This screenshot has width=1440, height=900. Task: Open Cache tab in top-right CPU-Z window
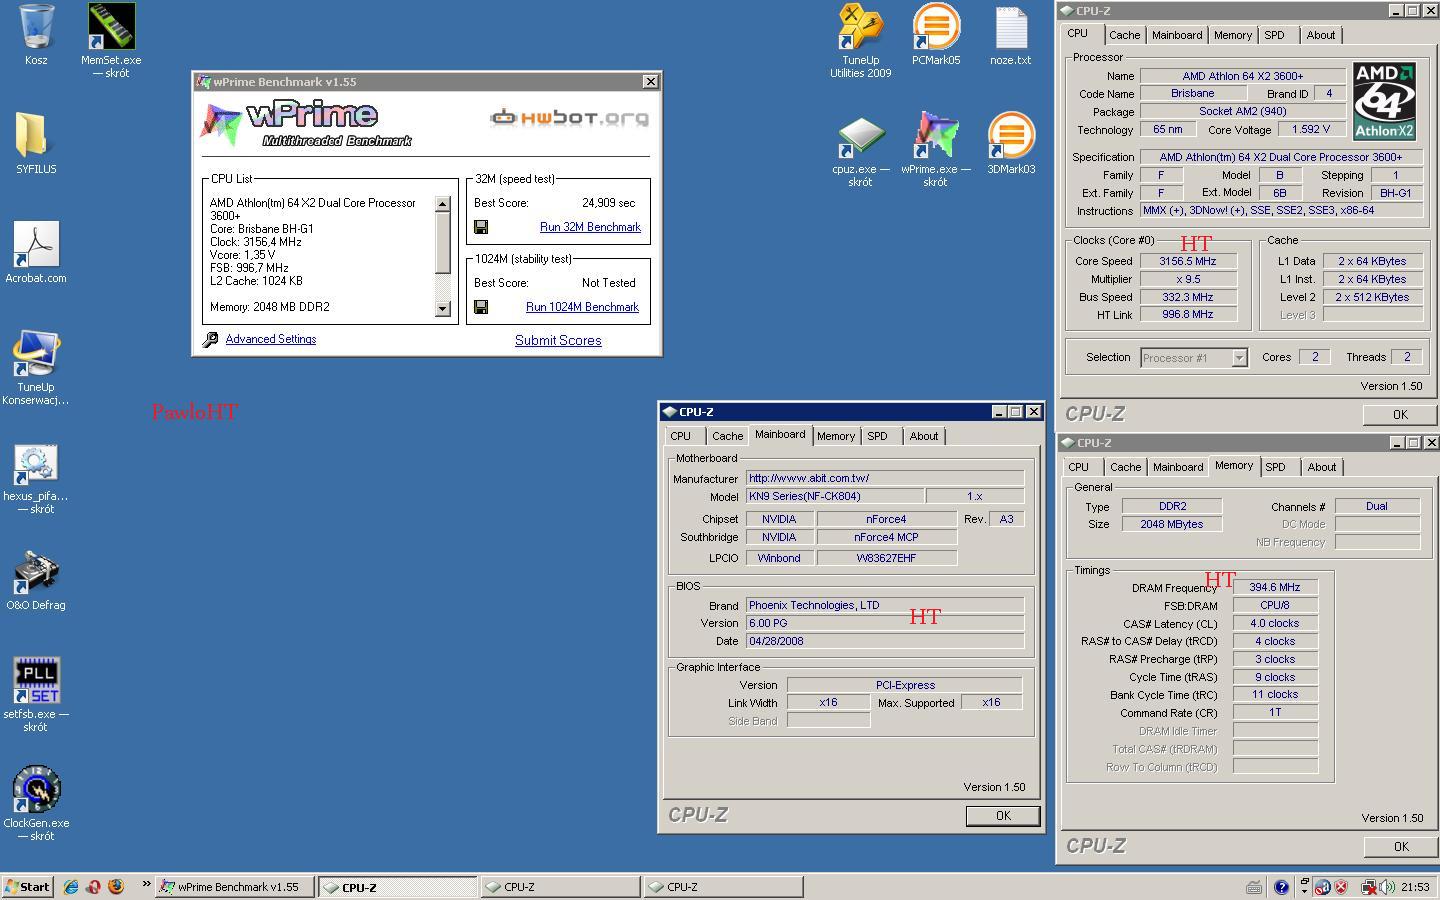tap(1124, 35)
